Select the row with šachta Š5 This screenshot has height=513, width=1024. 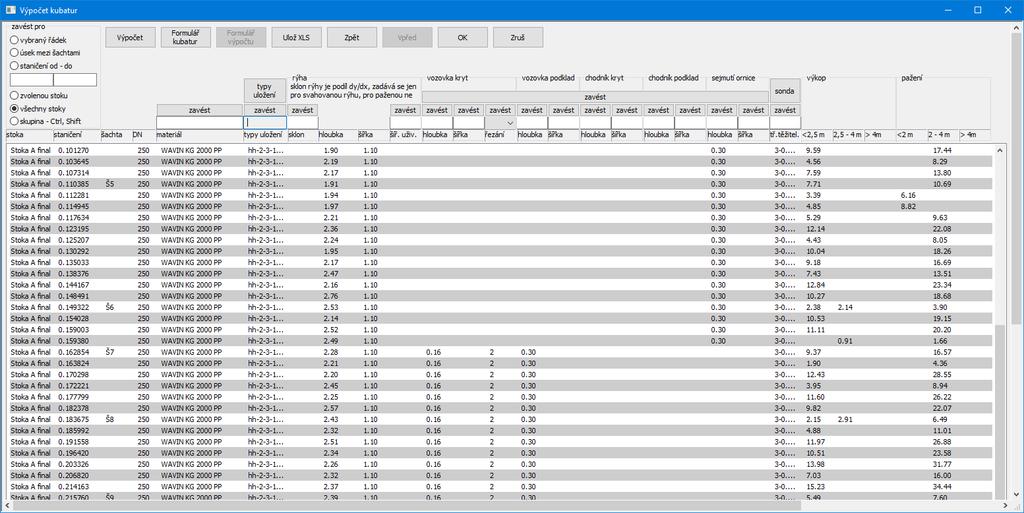coord(500,184)
